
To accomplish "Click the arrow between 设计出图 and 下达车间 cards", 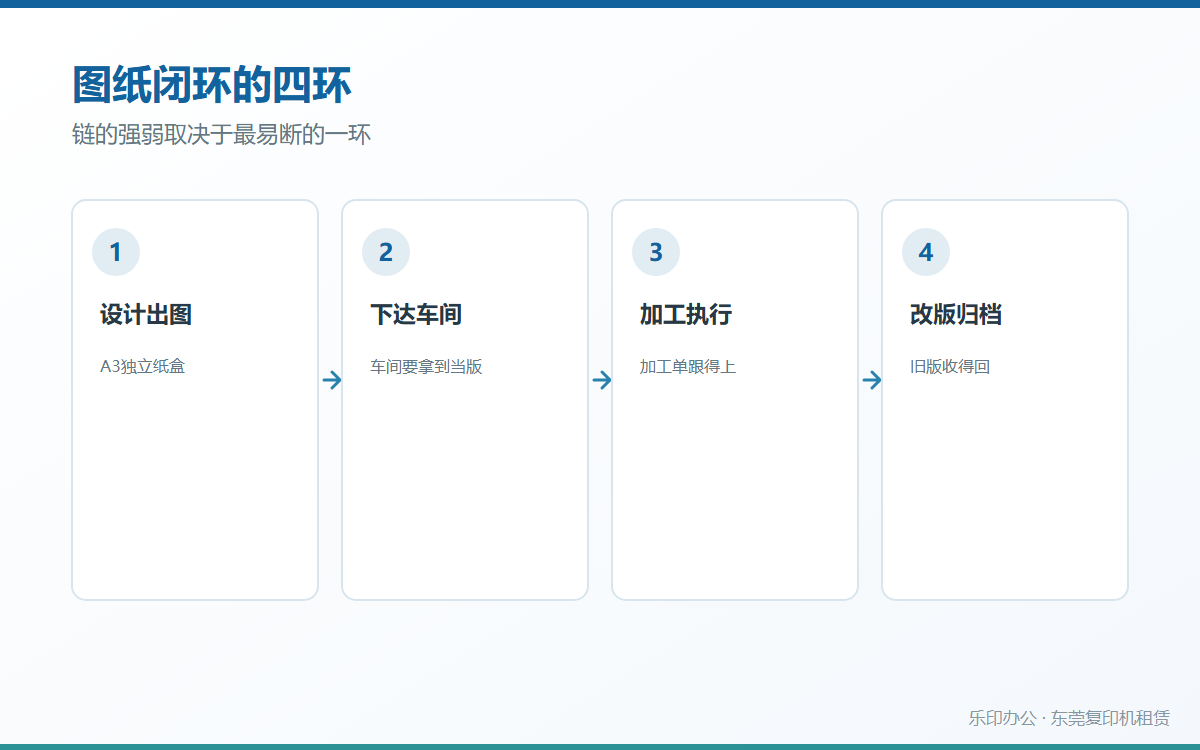I will coord(332,380).
